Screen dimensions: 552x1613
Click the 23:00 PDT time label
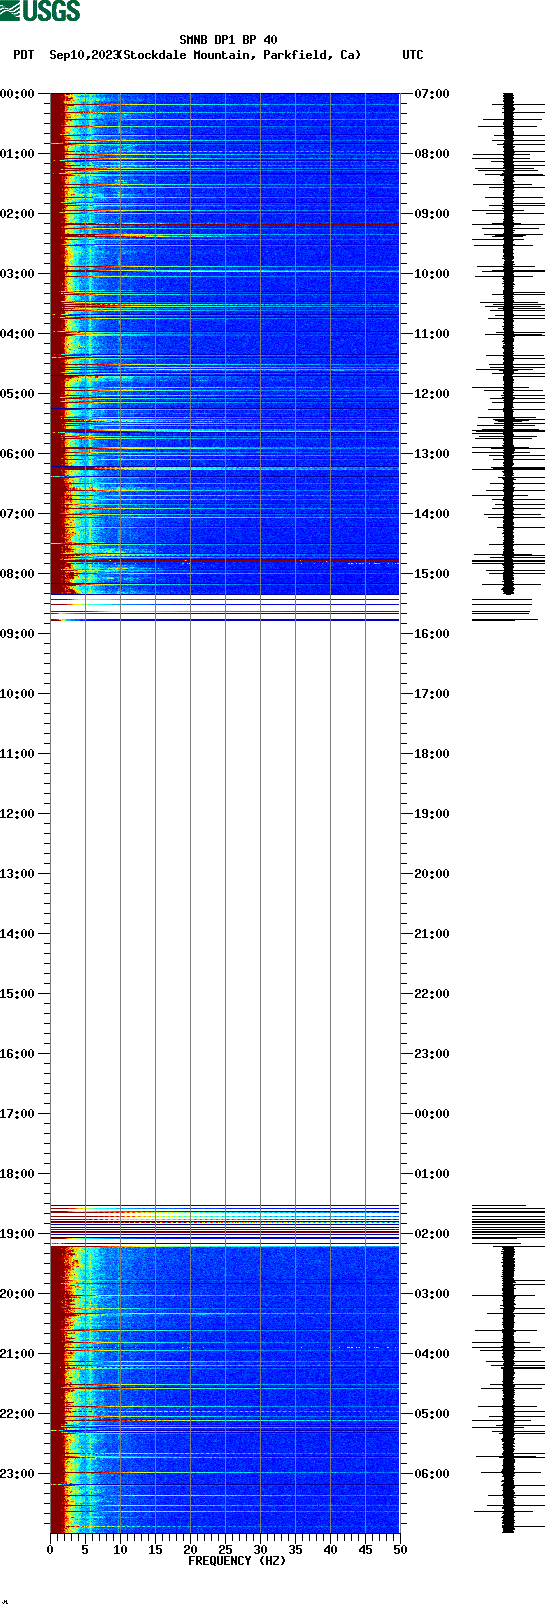tap(17, 1474)
